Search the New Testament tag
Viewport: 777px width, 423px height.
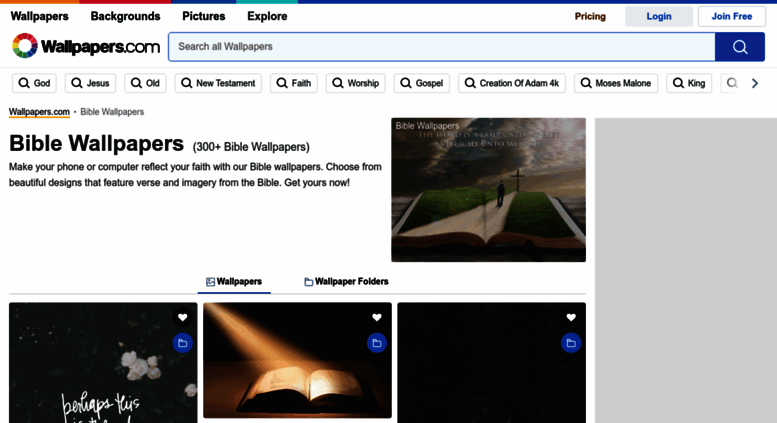[x=219, y=83]
